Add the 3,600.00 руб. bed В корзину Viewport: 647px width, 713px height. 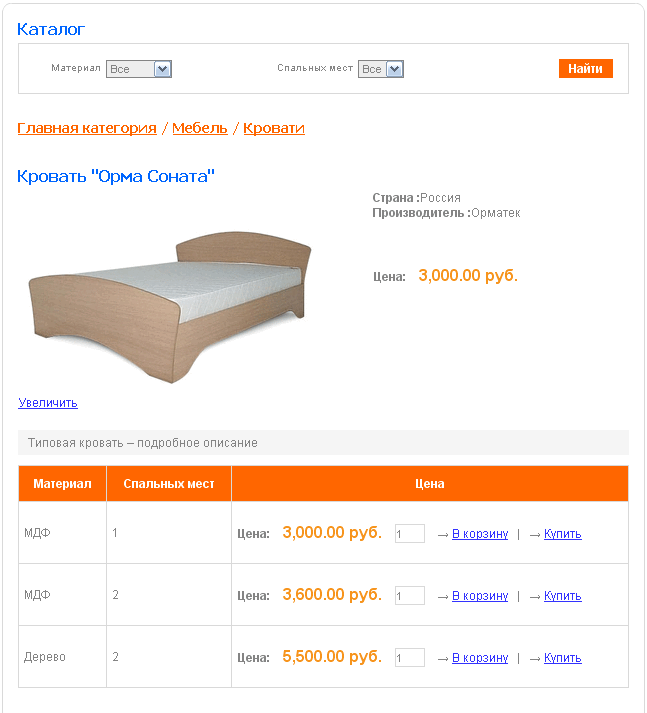point(480,596)
